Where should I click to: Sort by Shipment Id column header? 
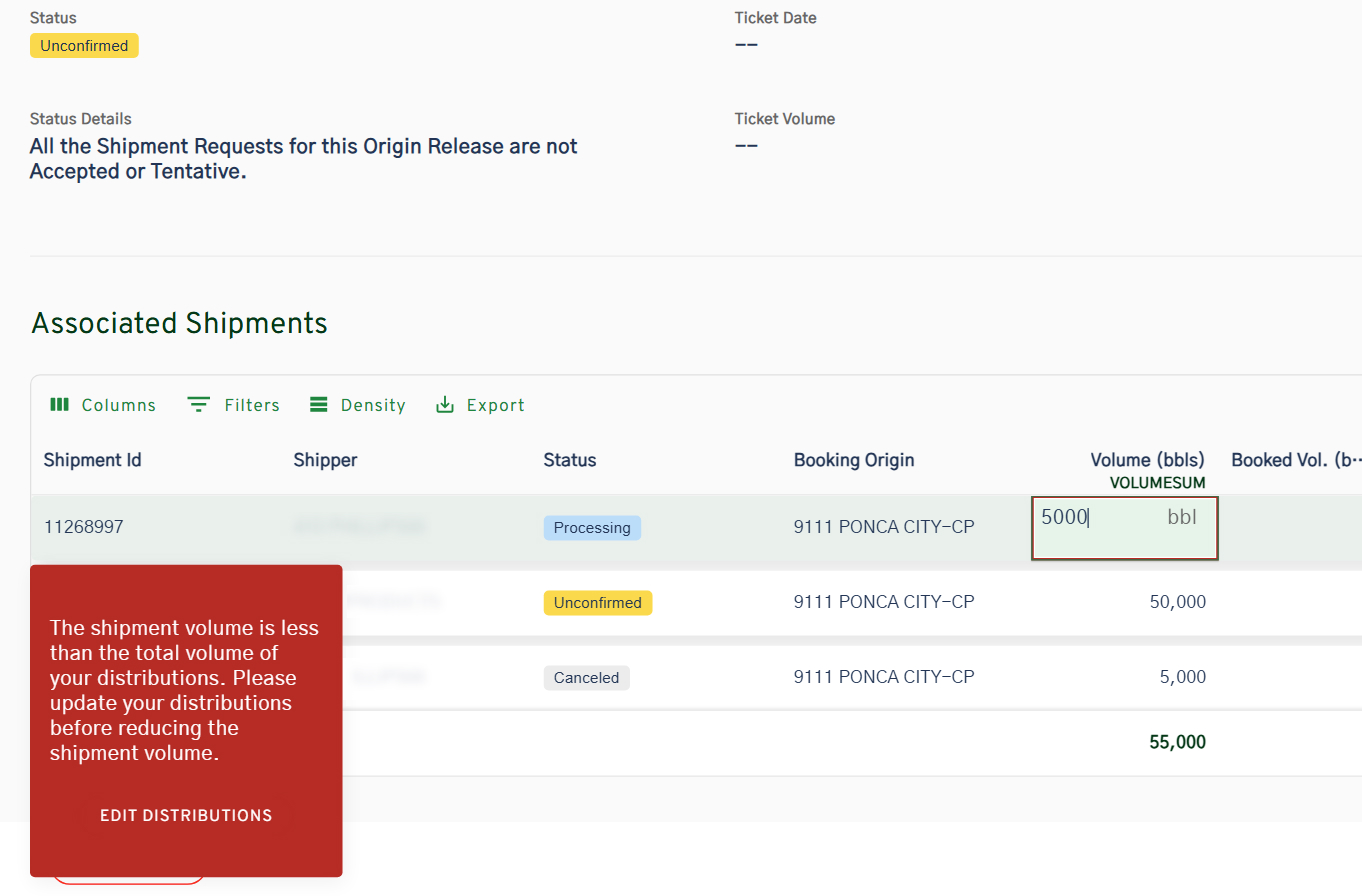[x=93, y=460]
